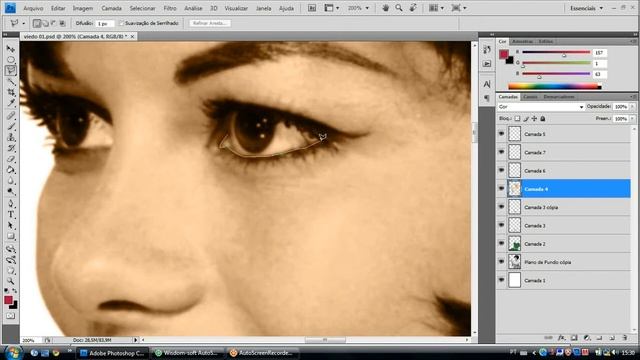Open the Arquivo menu
Screen dimensions: 640x360
click(x=33, y=8)
